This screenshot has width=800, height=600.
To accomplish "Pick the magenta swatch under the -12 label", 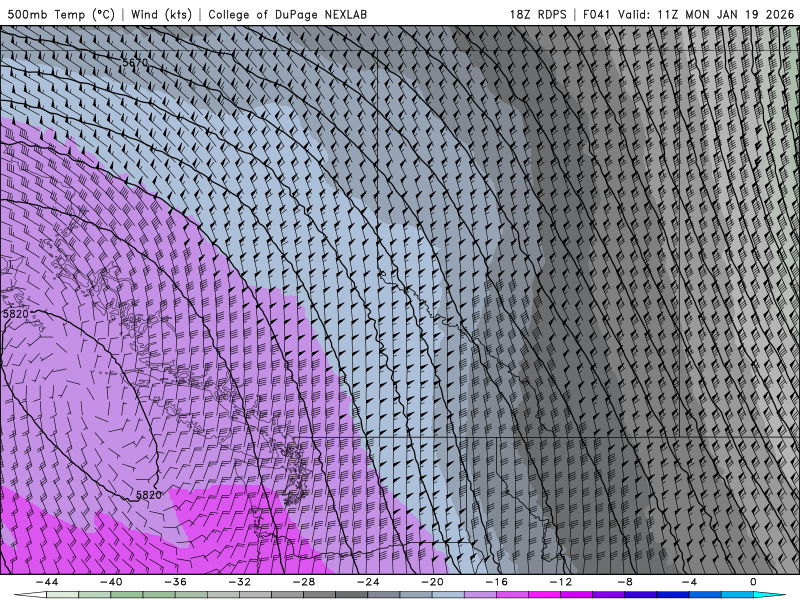I will click(545, 595).
